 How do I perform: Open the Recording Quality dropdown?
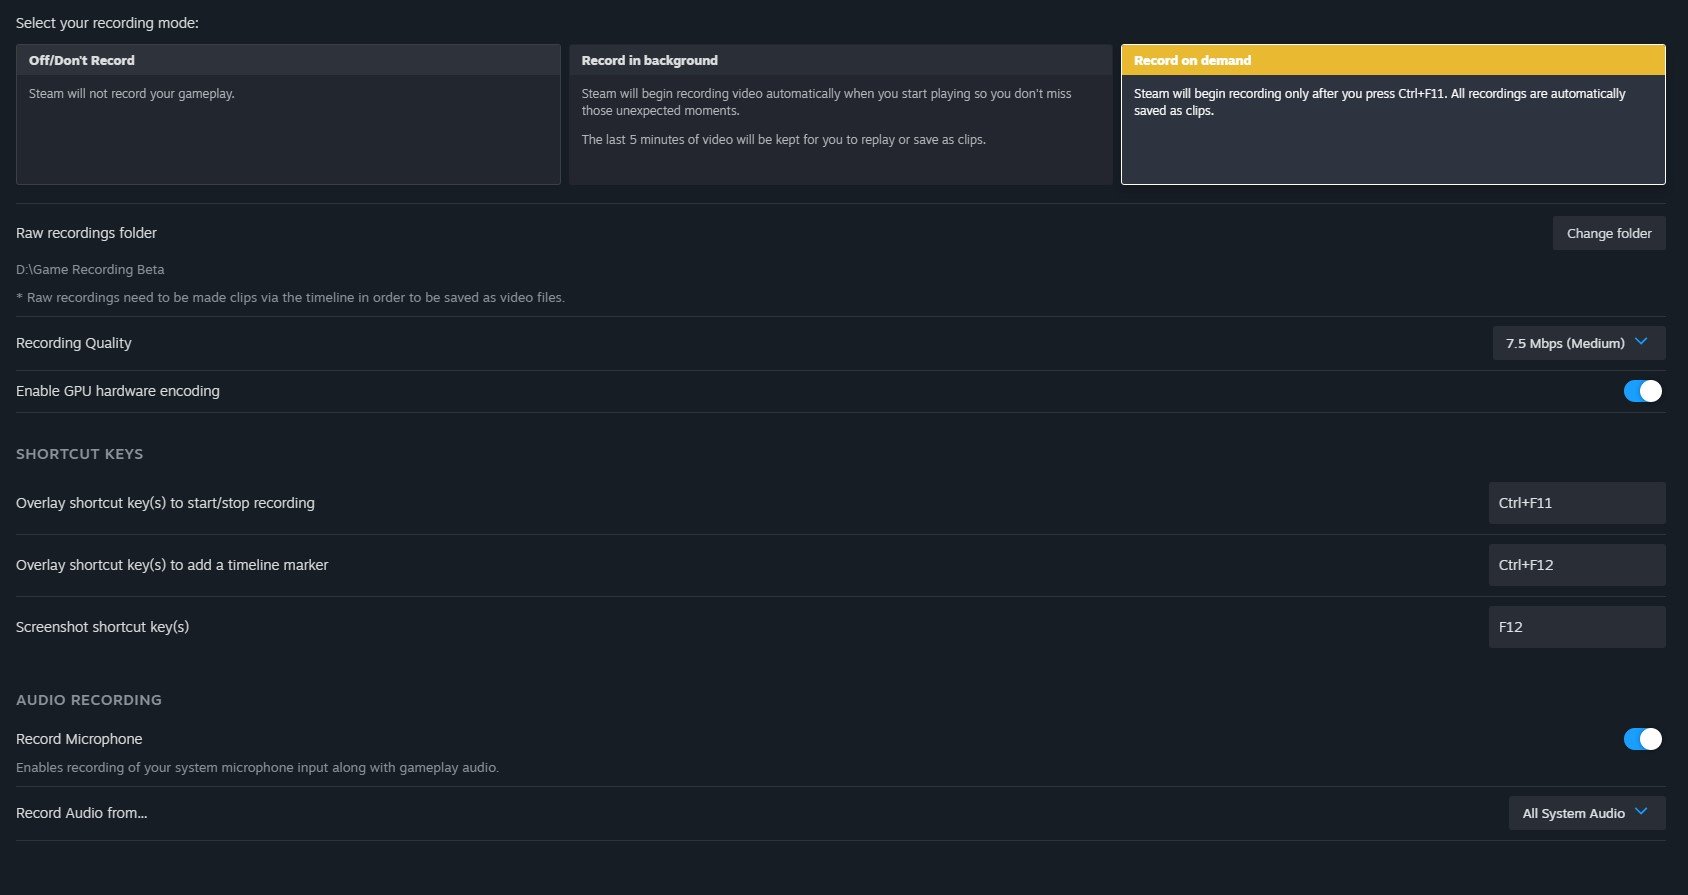pos(1579,343)
